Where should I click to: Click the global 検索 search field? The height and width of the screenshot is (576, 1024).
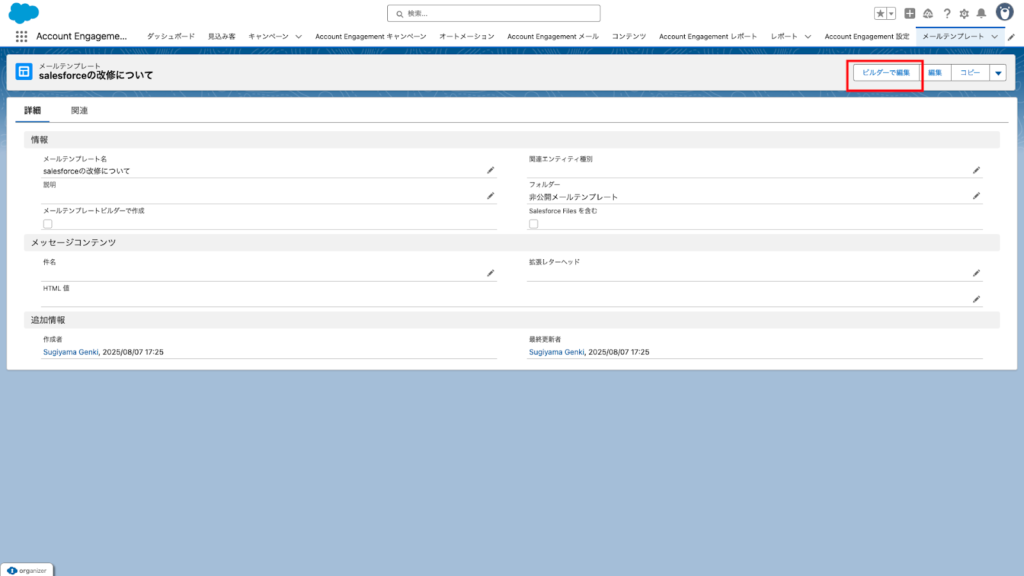tap(493, 13)
